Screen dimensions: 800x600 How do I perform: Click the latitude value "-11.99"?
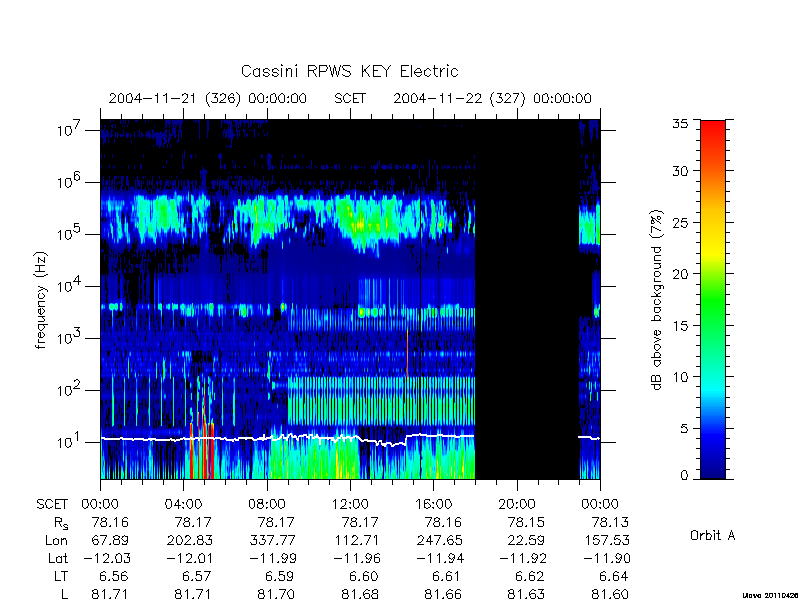coord(273,558)
